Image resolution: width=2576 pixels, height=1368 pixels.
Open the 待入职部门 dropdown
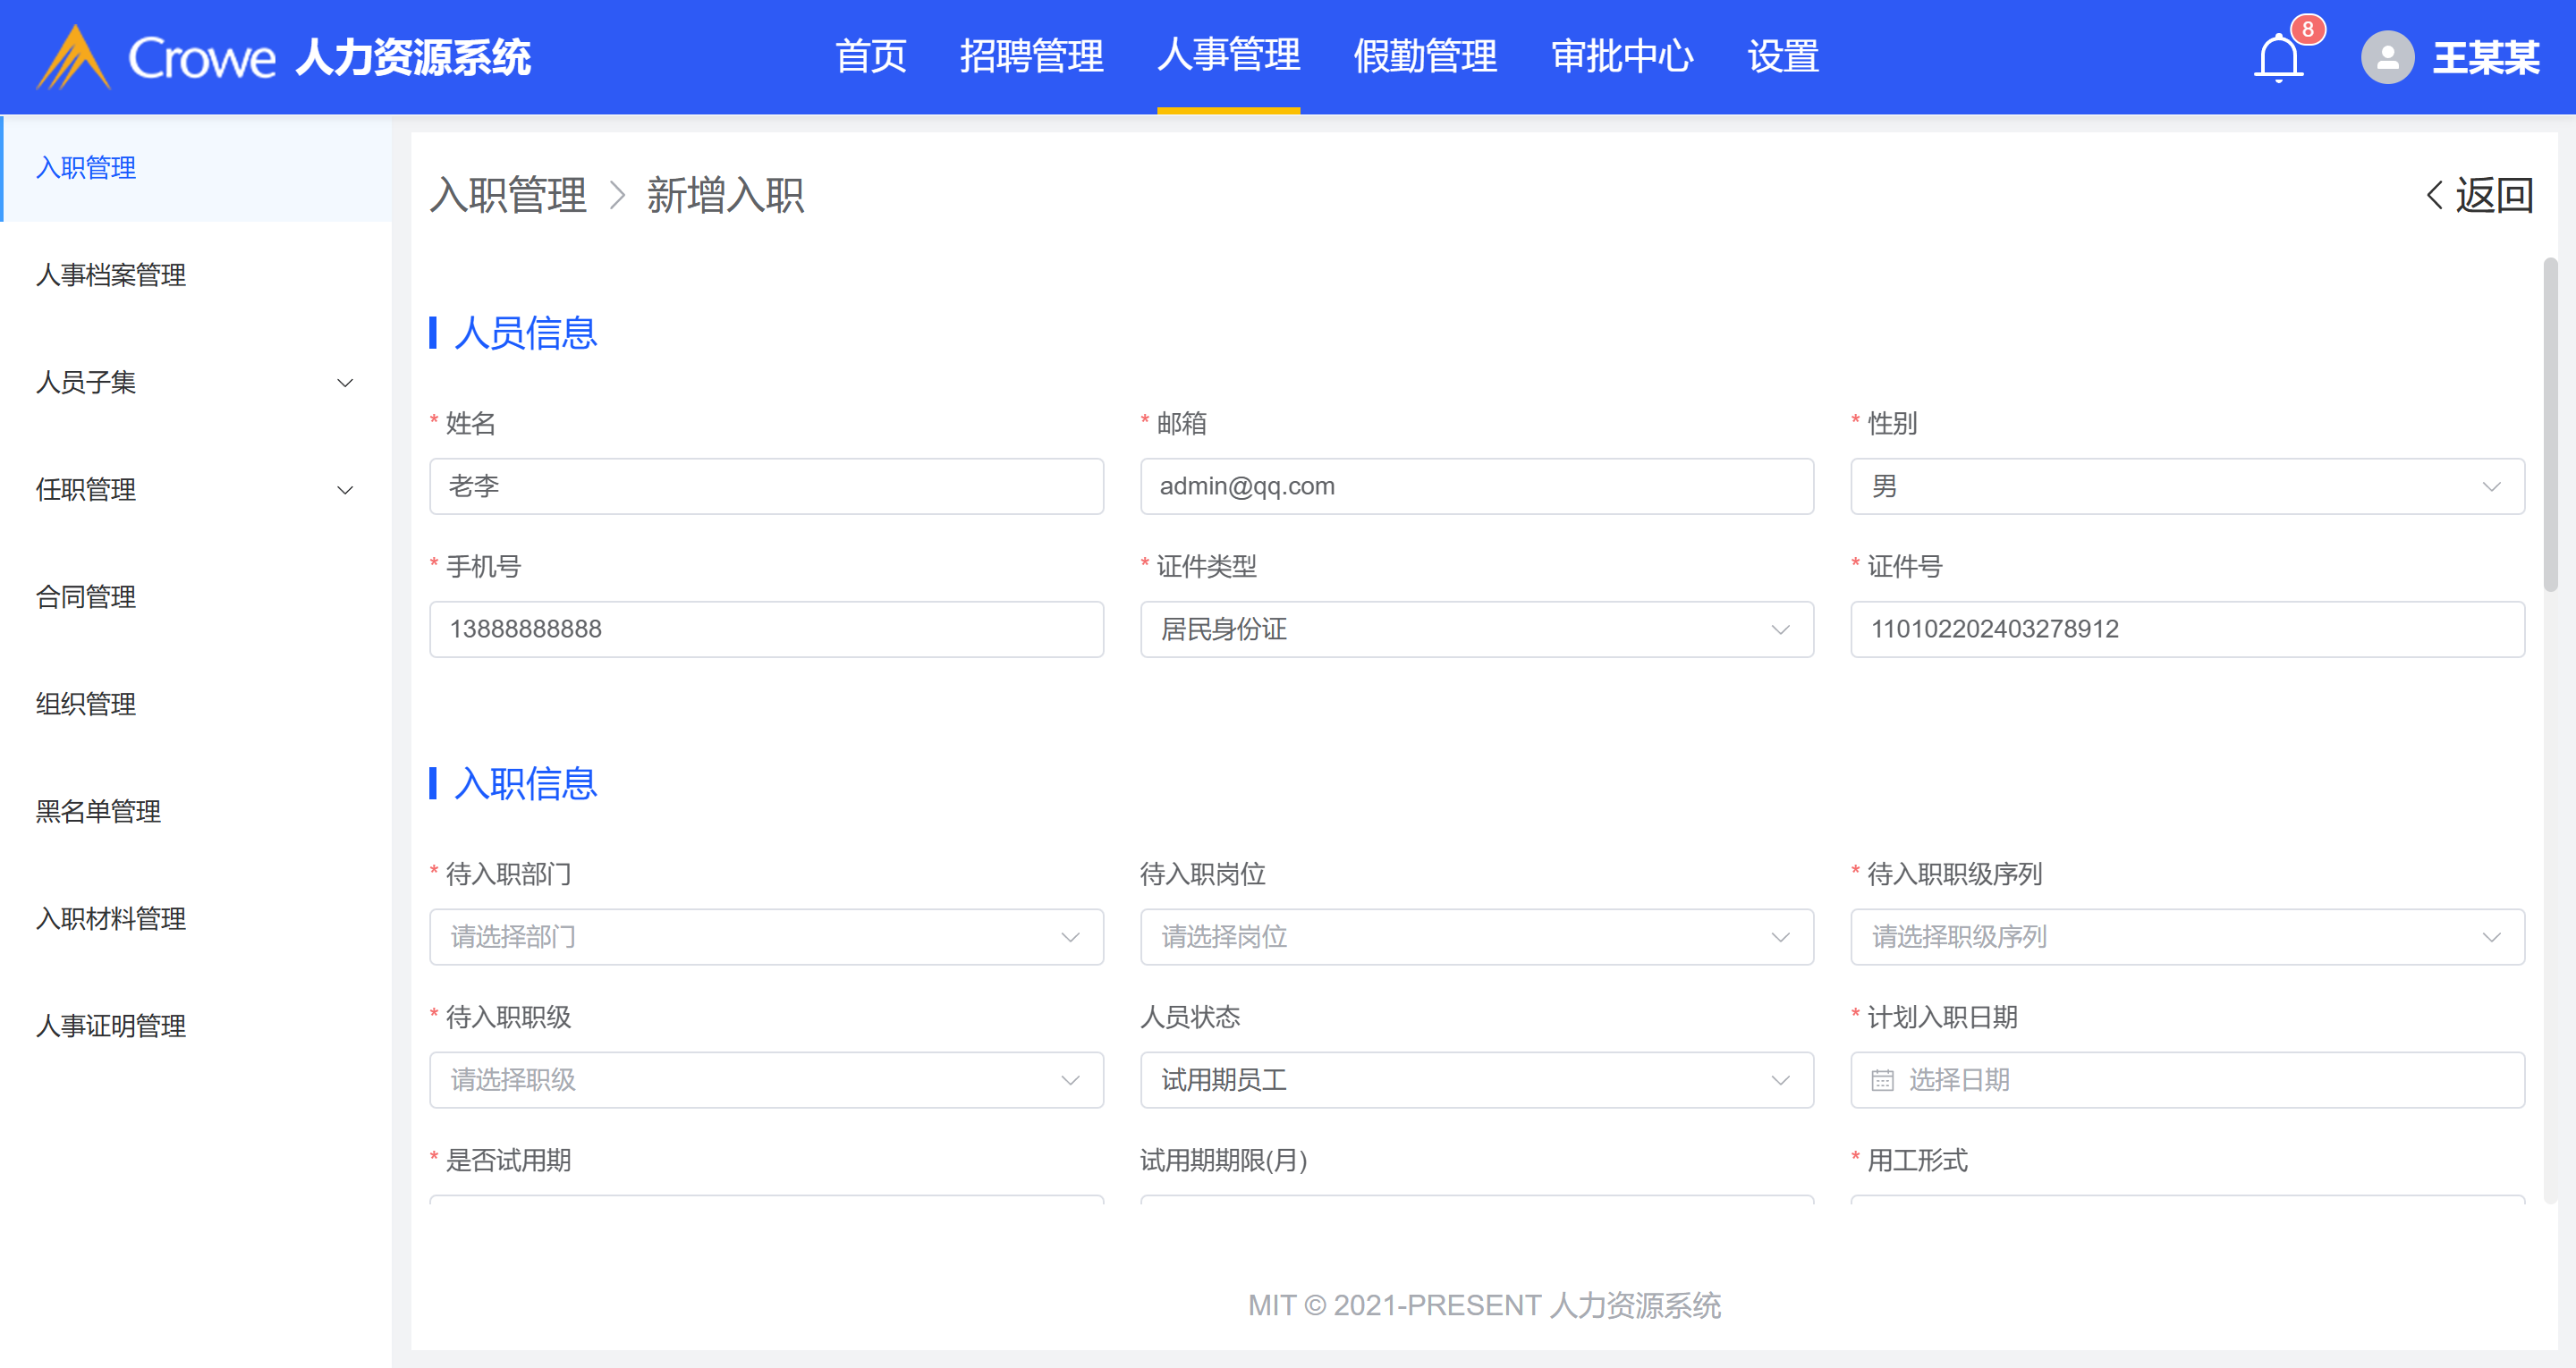click(x=766, y=936)
